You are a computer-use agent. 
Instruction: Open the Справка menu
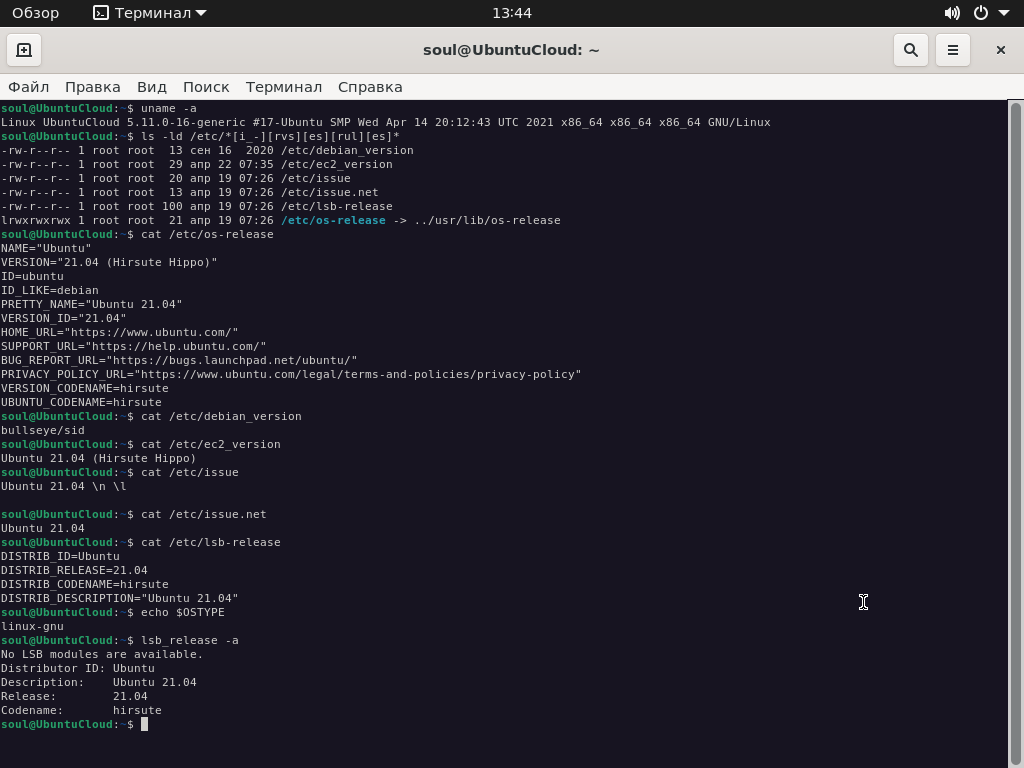tap(370, 87)
